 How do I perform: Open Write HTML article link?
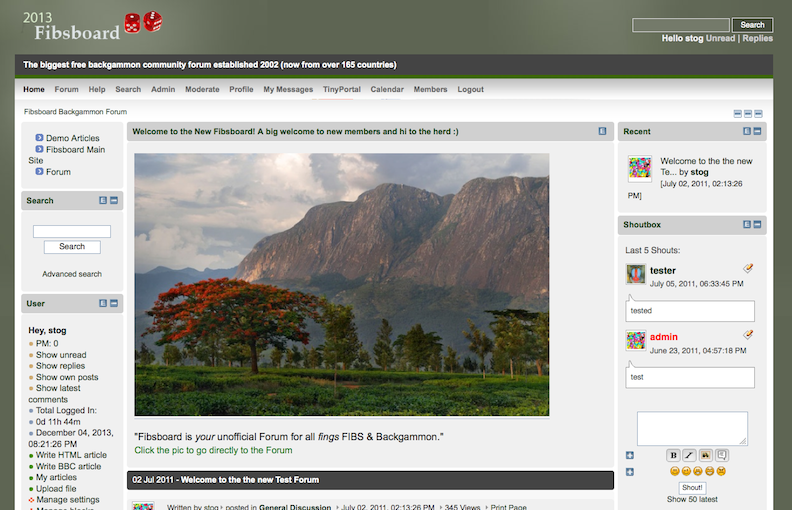[71, 454]
